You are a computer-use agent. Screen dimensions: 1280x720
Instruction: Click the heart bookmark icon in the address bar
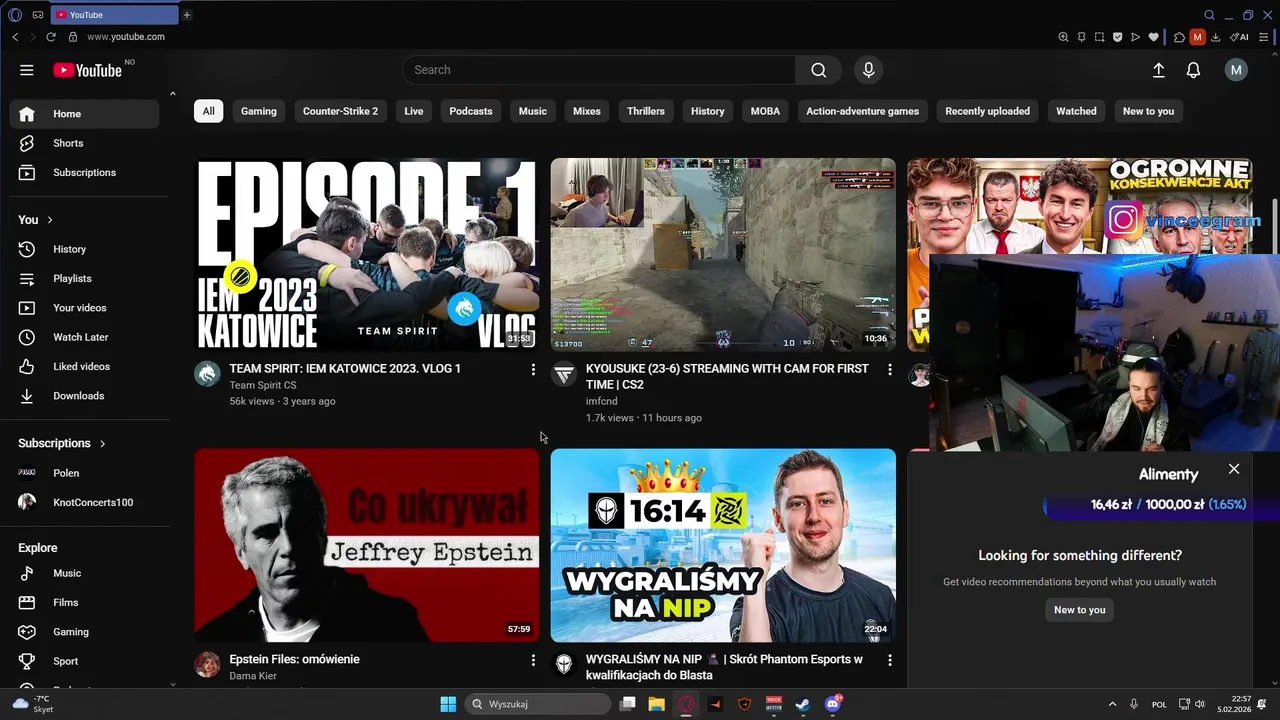coord(1153,37)
